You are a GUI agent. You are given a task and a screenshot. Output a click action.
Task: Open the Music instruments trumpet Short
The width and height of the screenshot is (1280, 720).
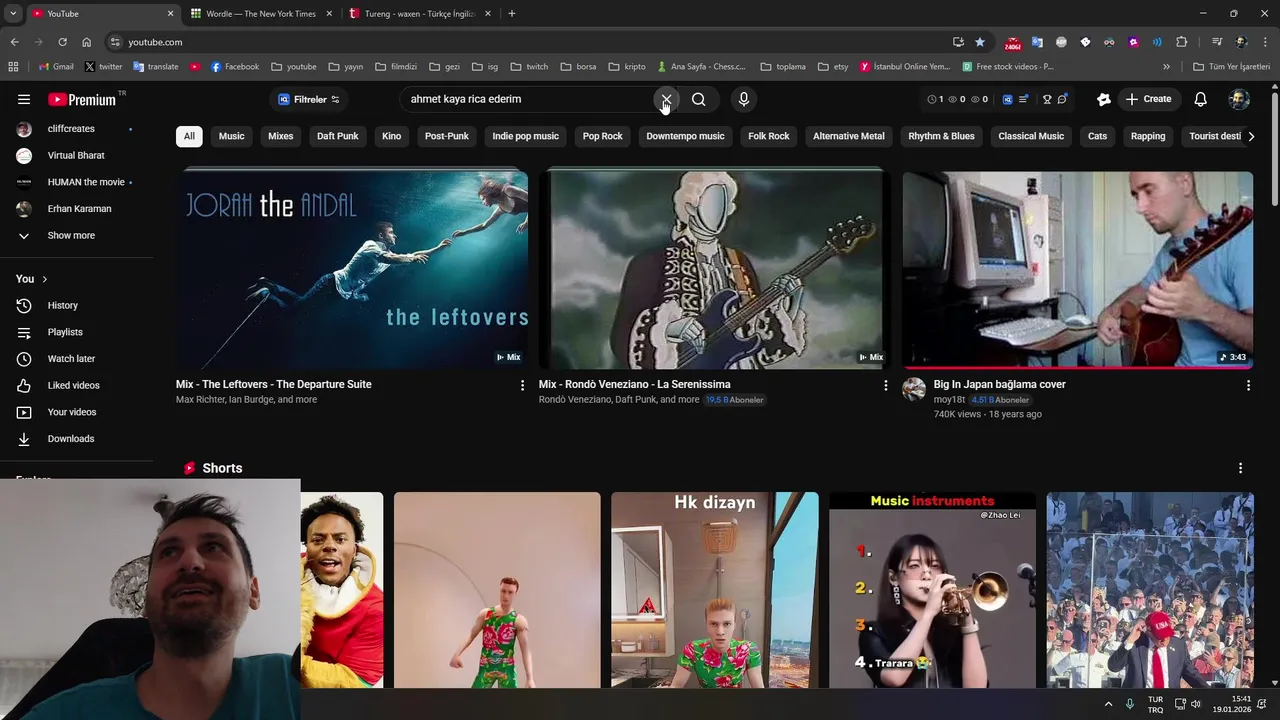click(x=932, y=590)
